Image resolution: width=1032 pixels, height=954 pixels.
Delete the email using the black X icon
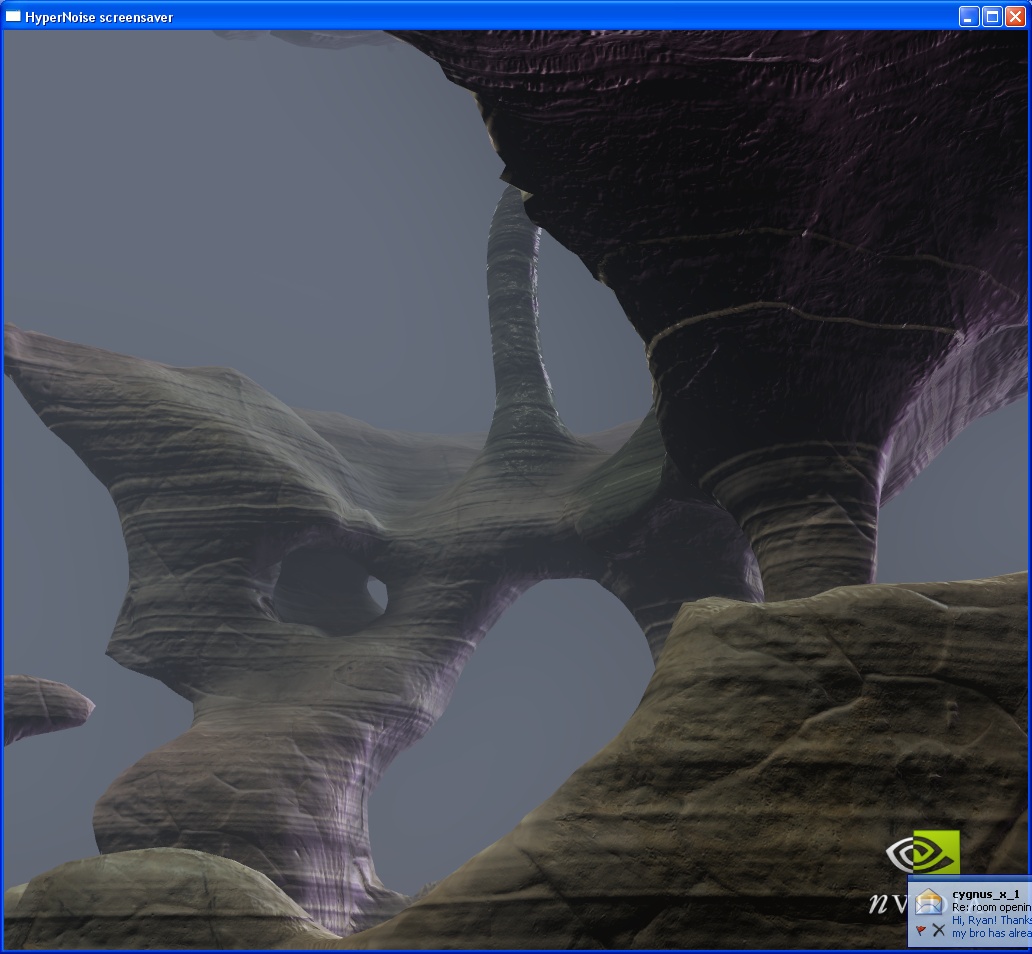938,930
